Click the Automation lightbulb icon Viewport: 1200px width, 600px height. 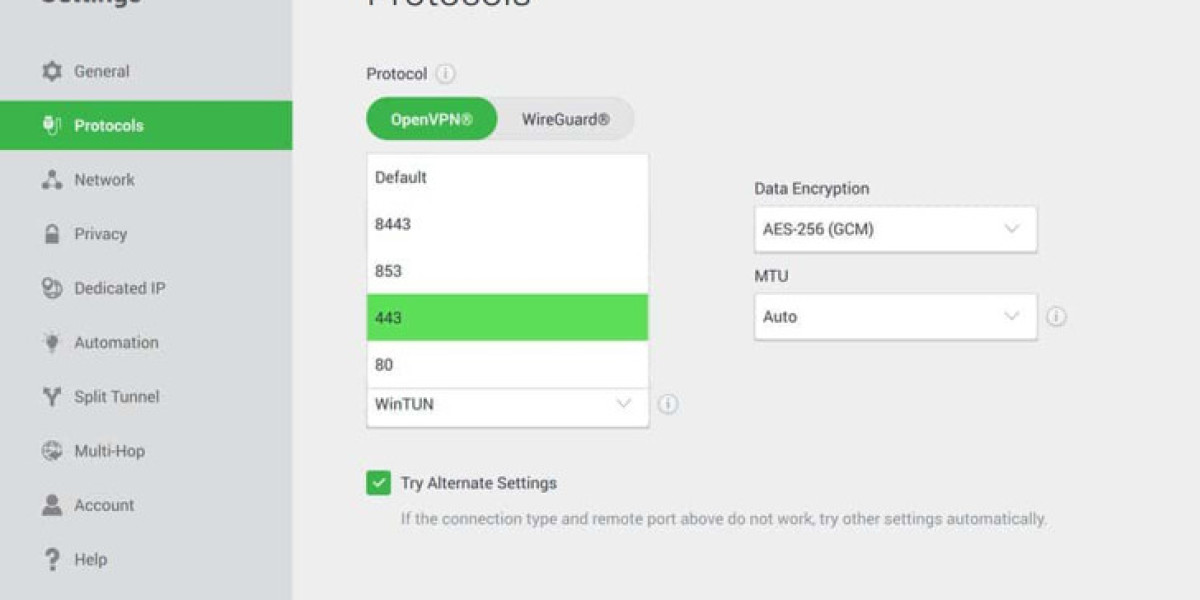tap(52, 343)
